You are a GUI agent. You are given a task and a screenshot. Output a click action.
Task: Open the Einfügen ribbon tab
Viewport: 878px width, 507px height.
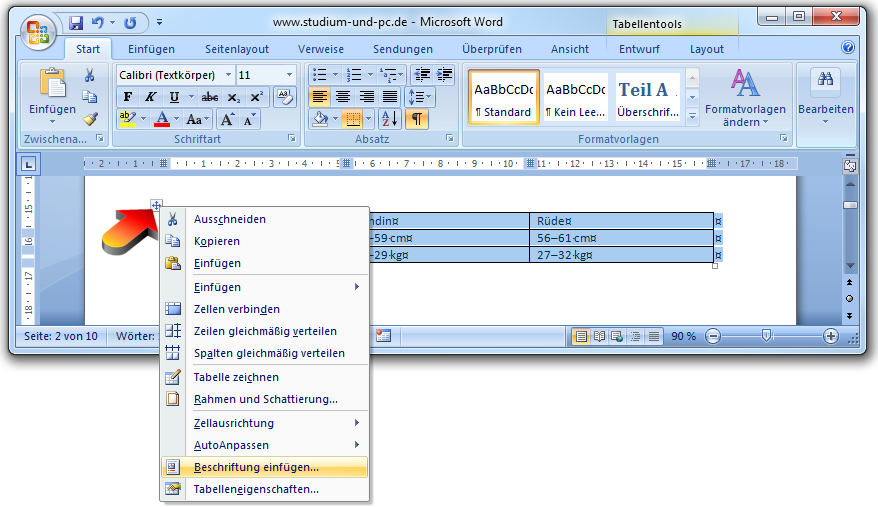(151, 49)
